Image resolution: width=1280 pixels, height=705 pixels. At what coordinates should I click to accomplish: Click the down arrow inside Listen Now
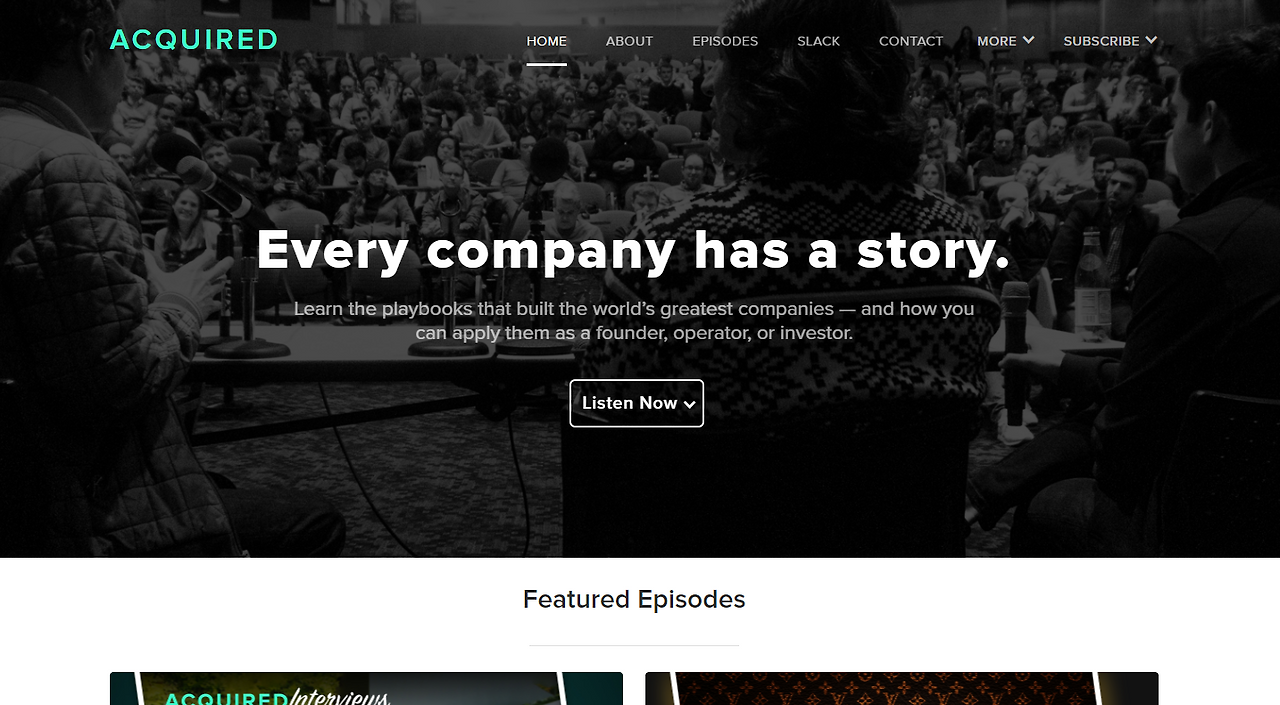click(x=689, y=404)
